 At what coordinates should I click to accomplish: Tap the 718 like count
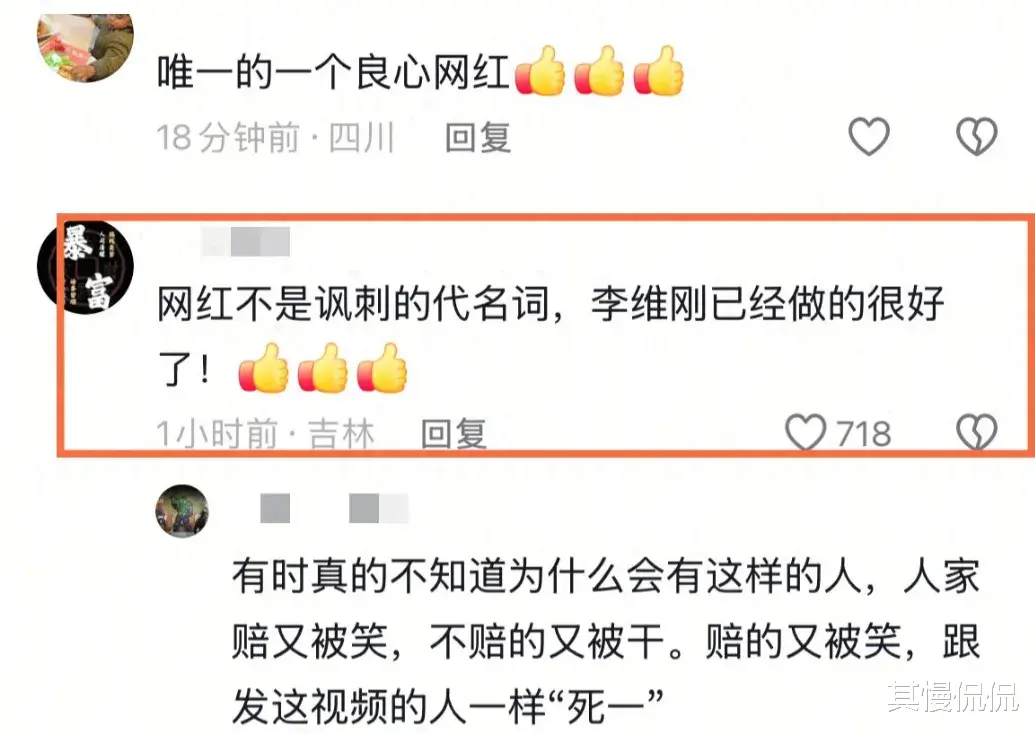tap(864, 434)
